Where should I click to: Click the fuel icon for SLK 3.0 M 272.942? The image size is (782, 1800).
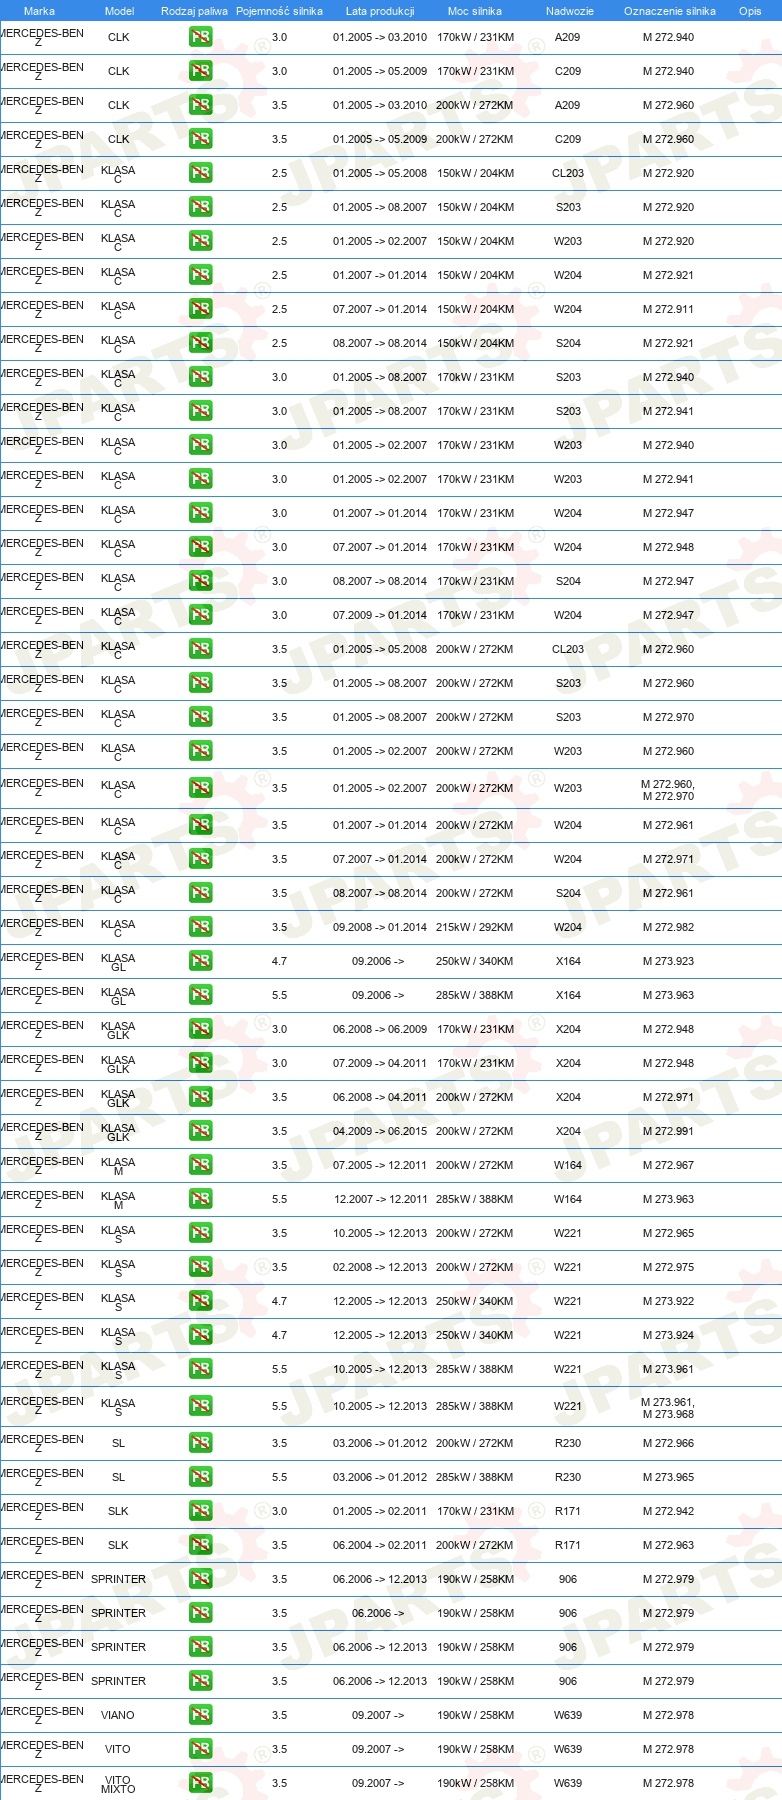click(x=200, y=1512)
